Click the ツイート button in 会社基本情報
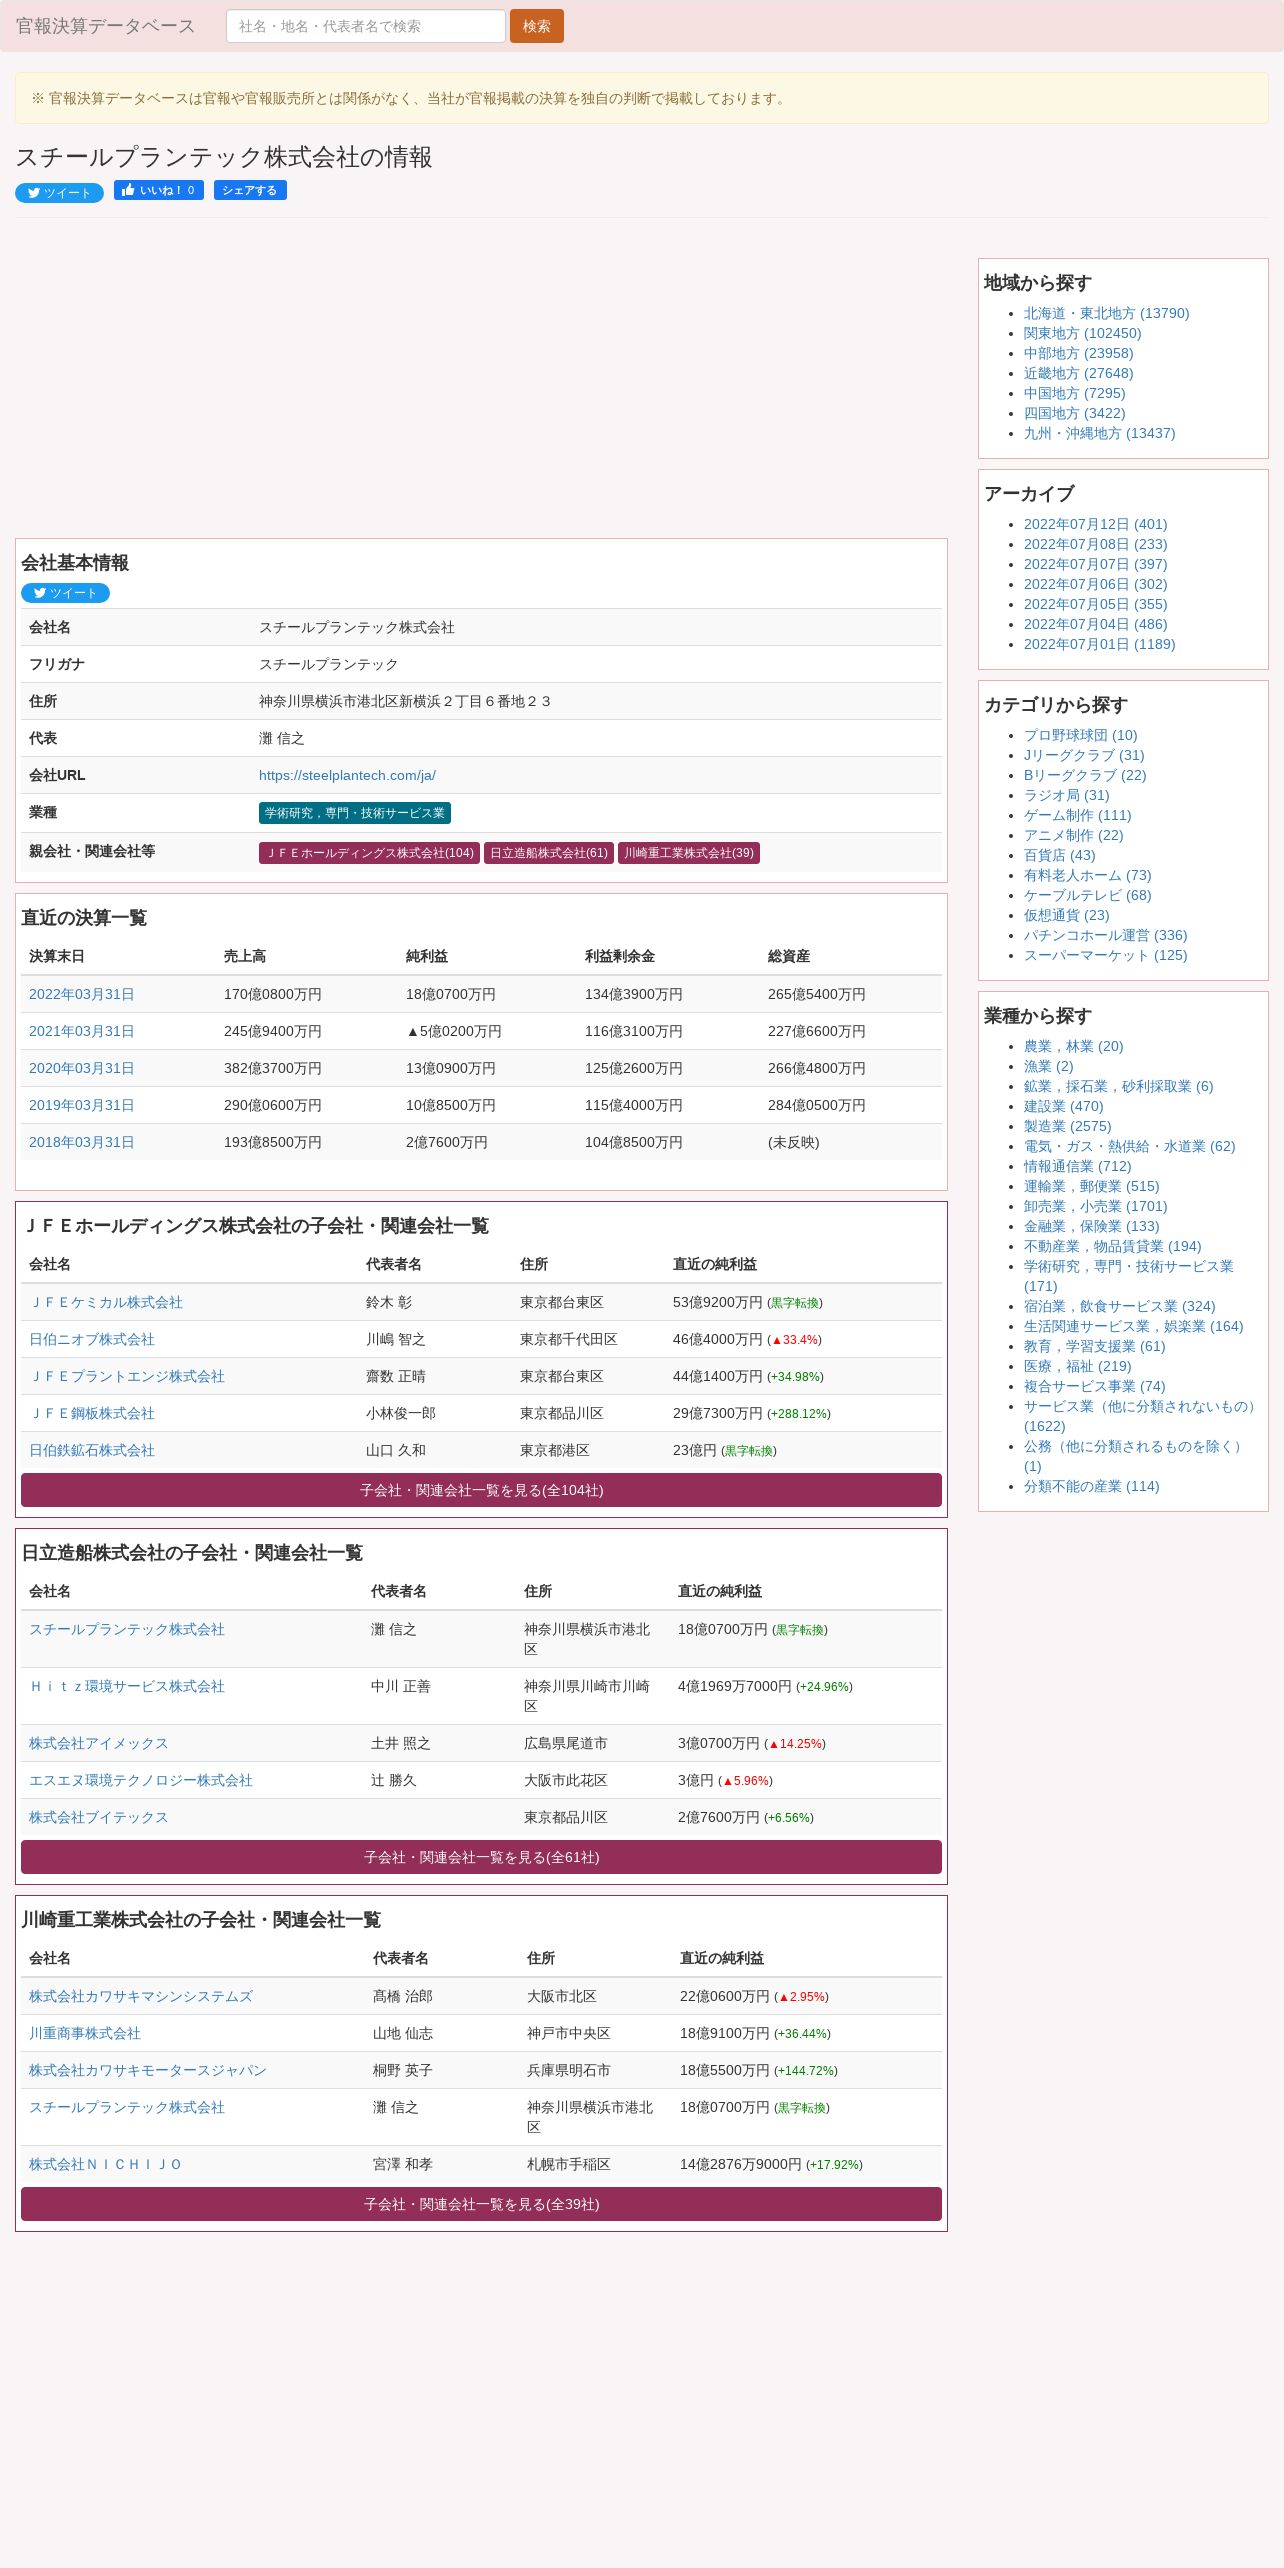1284x2568 pixels. (x=65, y=593)
